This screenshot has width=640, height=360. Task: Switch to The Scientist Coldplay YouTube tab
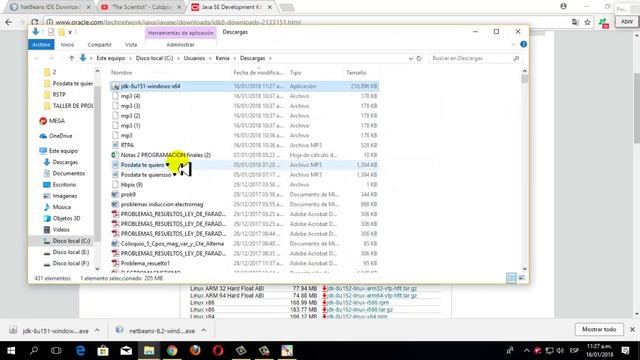pos(141,7)
